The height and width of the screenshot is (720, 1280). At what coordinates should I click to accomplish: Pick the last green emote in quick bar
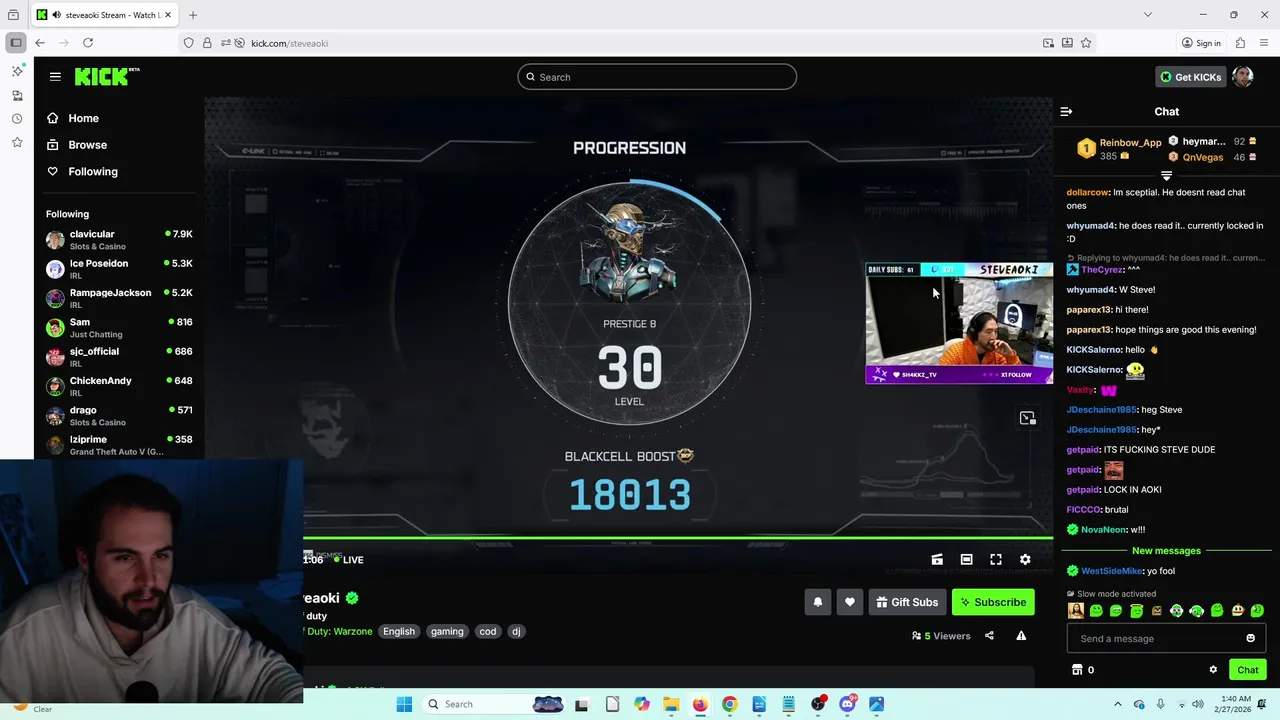click(1257, 611)
